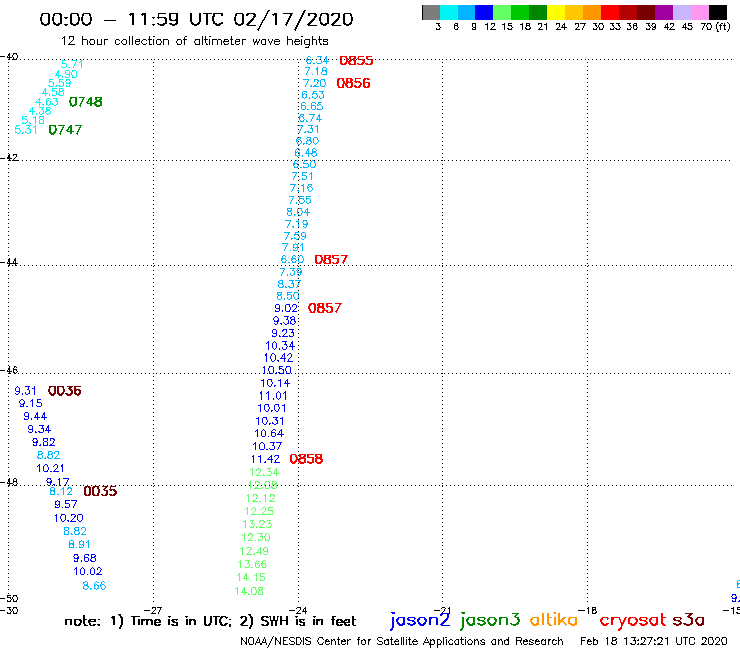Click the cyan reading 5.71

72,64
